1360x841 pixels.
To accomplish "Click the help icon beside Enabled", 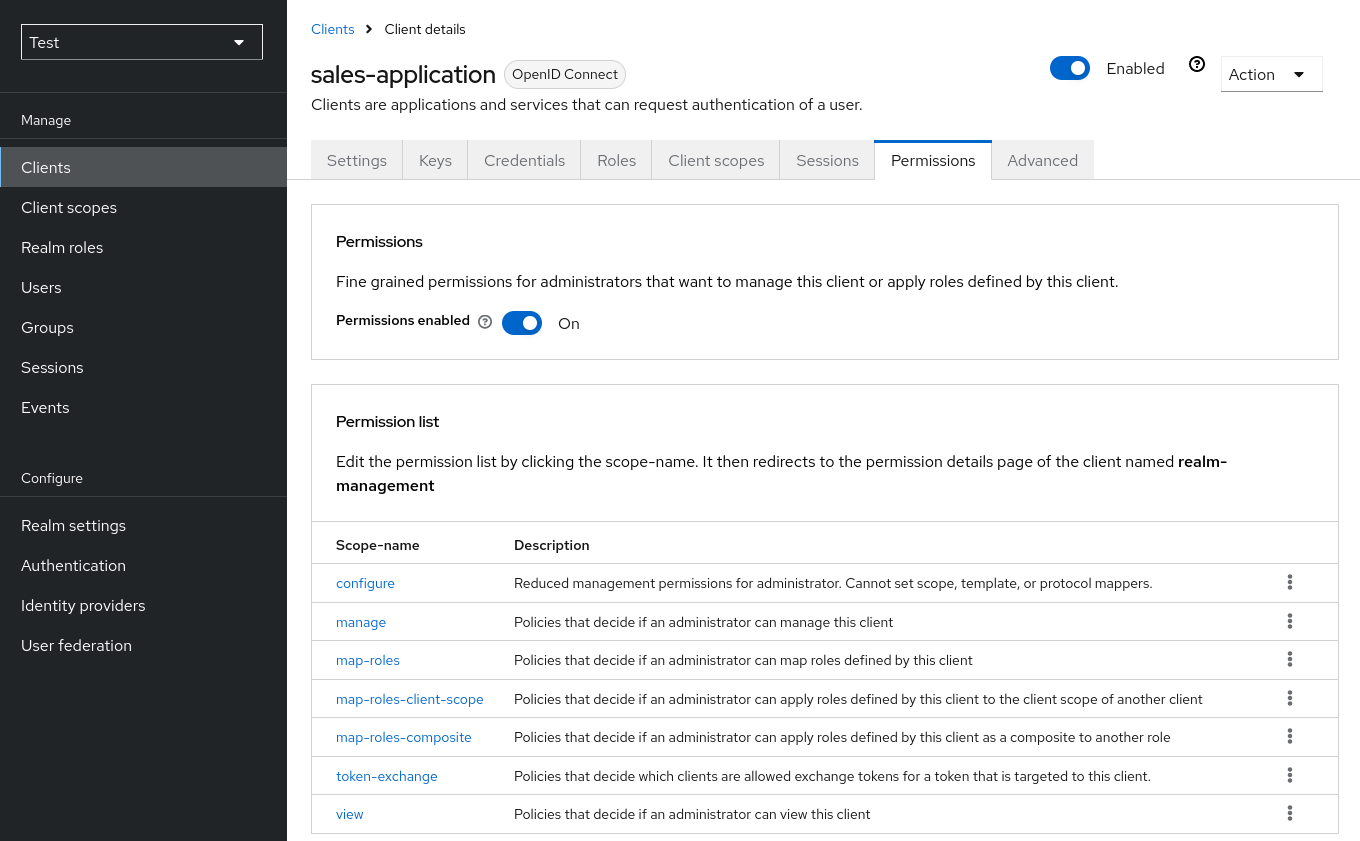I will click(1197, 64).
